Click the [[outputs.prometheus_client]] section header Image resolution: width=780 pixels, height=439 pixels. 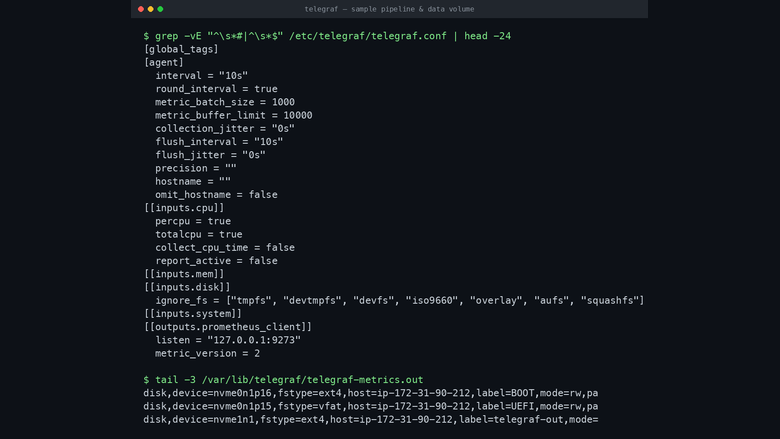tap(228, 327)
